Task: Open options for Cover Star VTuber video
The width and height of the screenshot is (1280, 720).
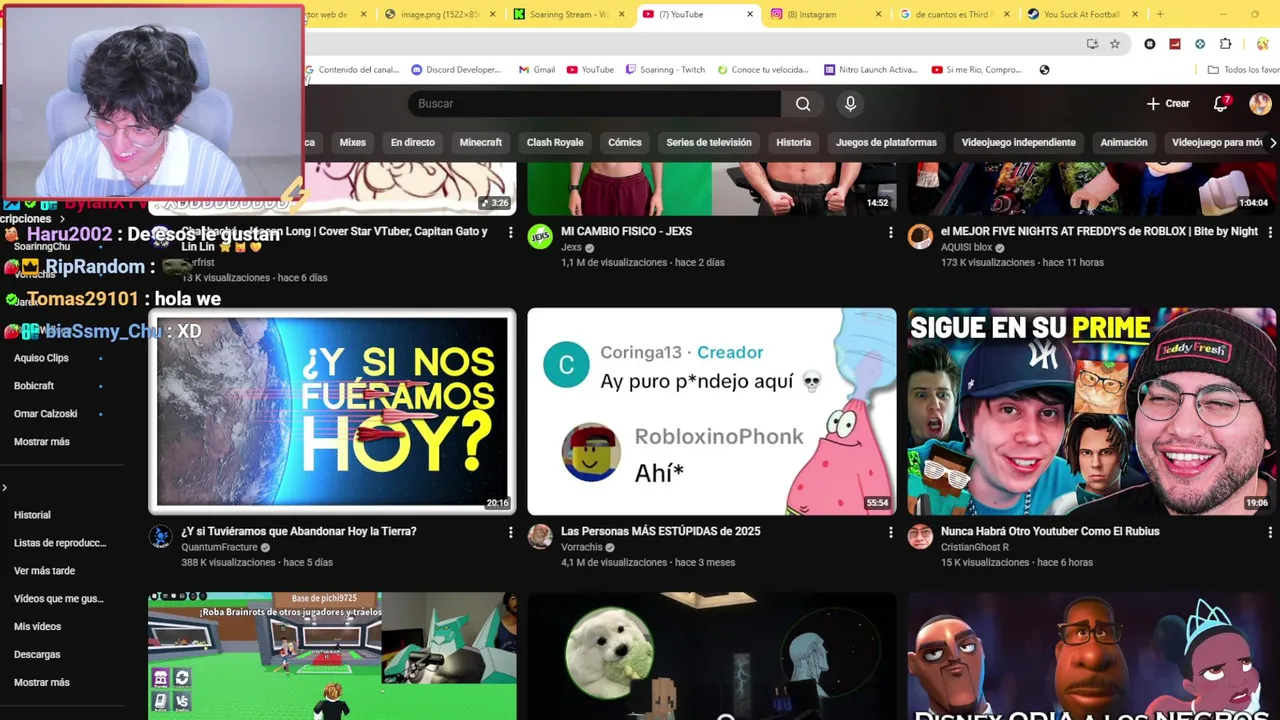Action: (510, 232)
